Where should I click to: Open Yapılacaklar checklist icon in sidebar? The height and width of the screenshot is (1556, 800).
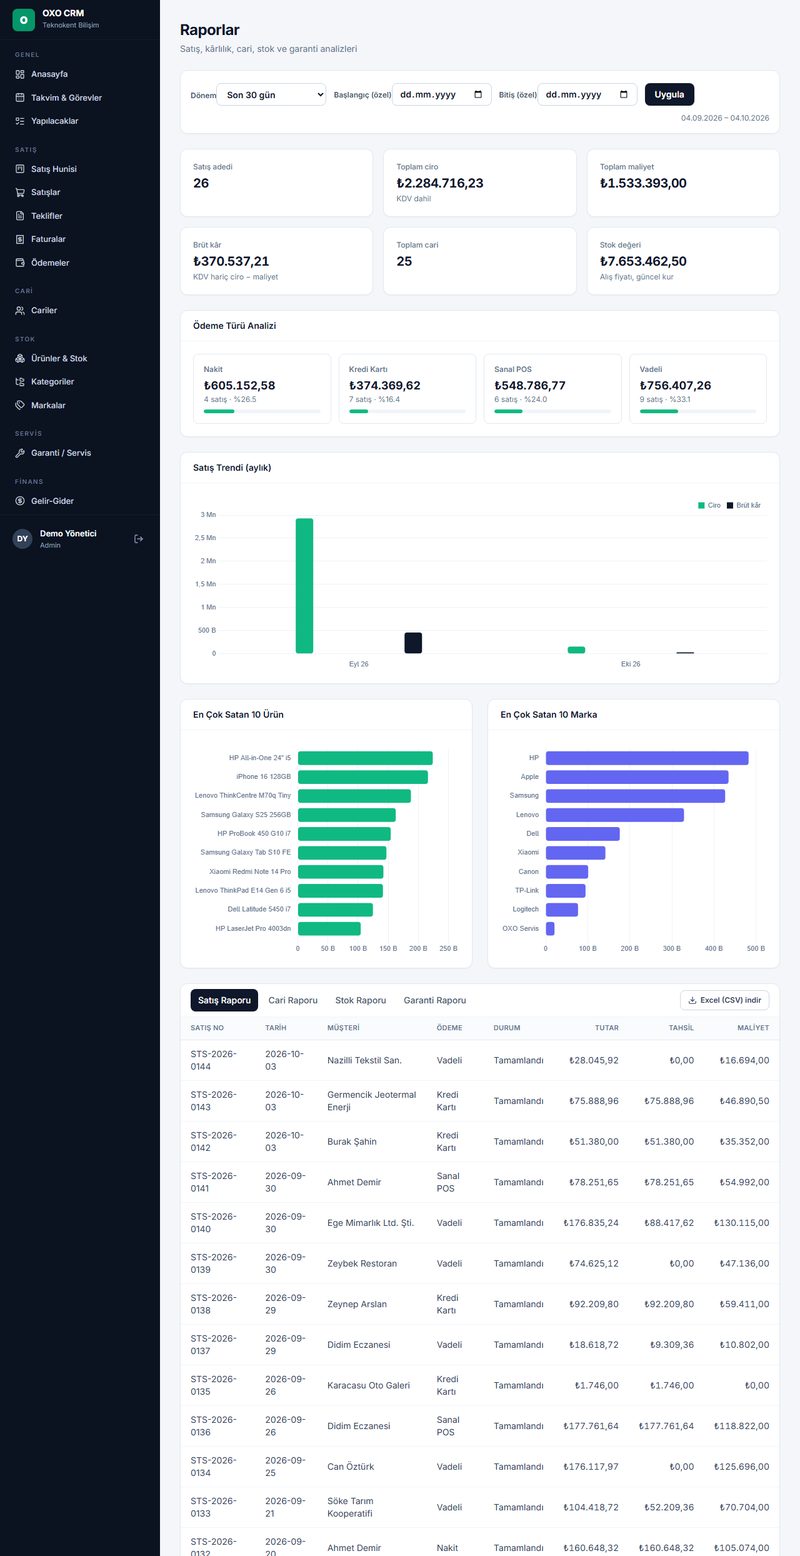click(20, 121)
